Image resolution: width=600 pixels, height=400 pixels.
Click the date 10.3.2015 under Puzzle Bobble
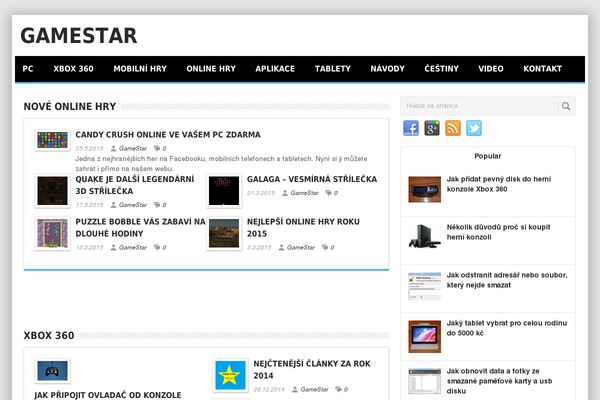tap(89, 247)
